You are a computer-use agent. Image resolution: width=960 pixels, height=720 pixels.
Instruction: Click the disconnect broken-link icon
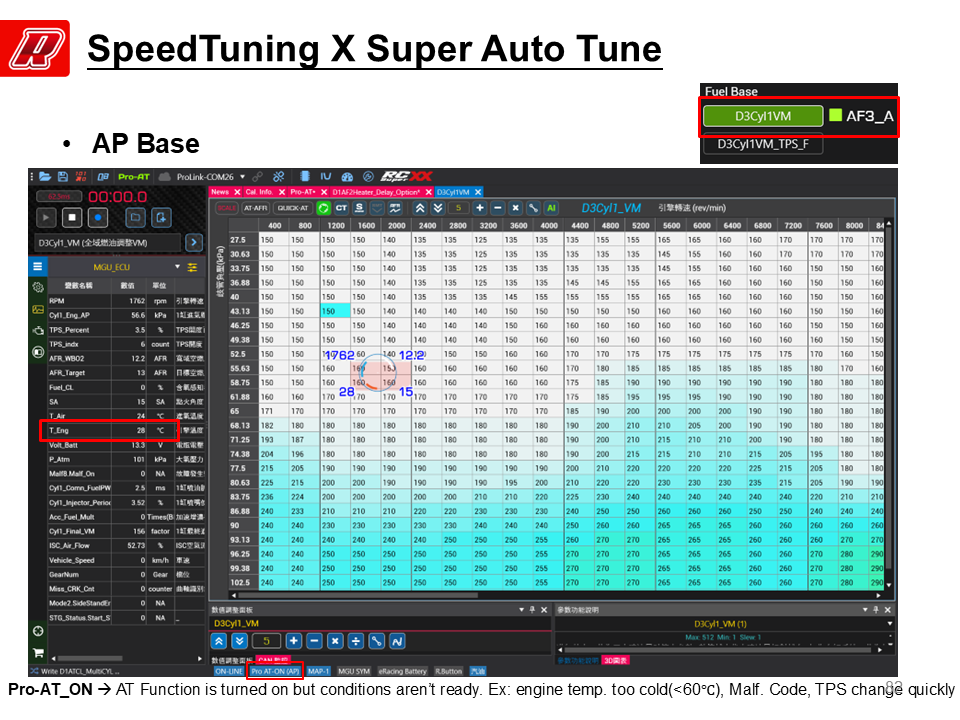click(x=279, y=176)
